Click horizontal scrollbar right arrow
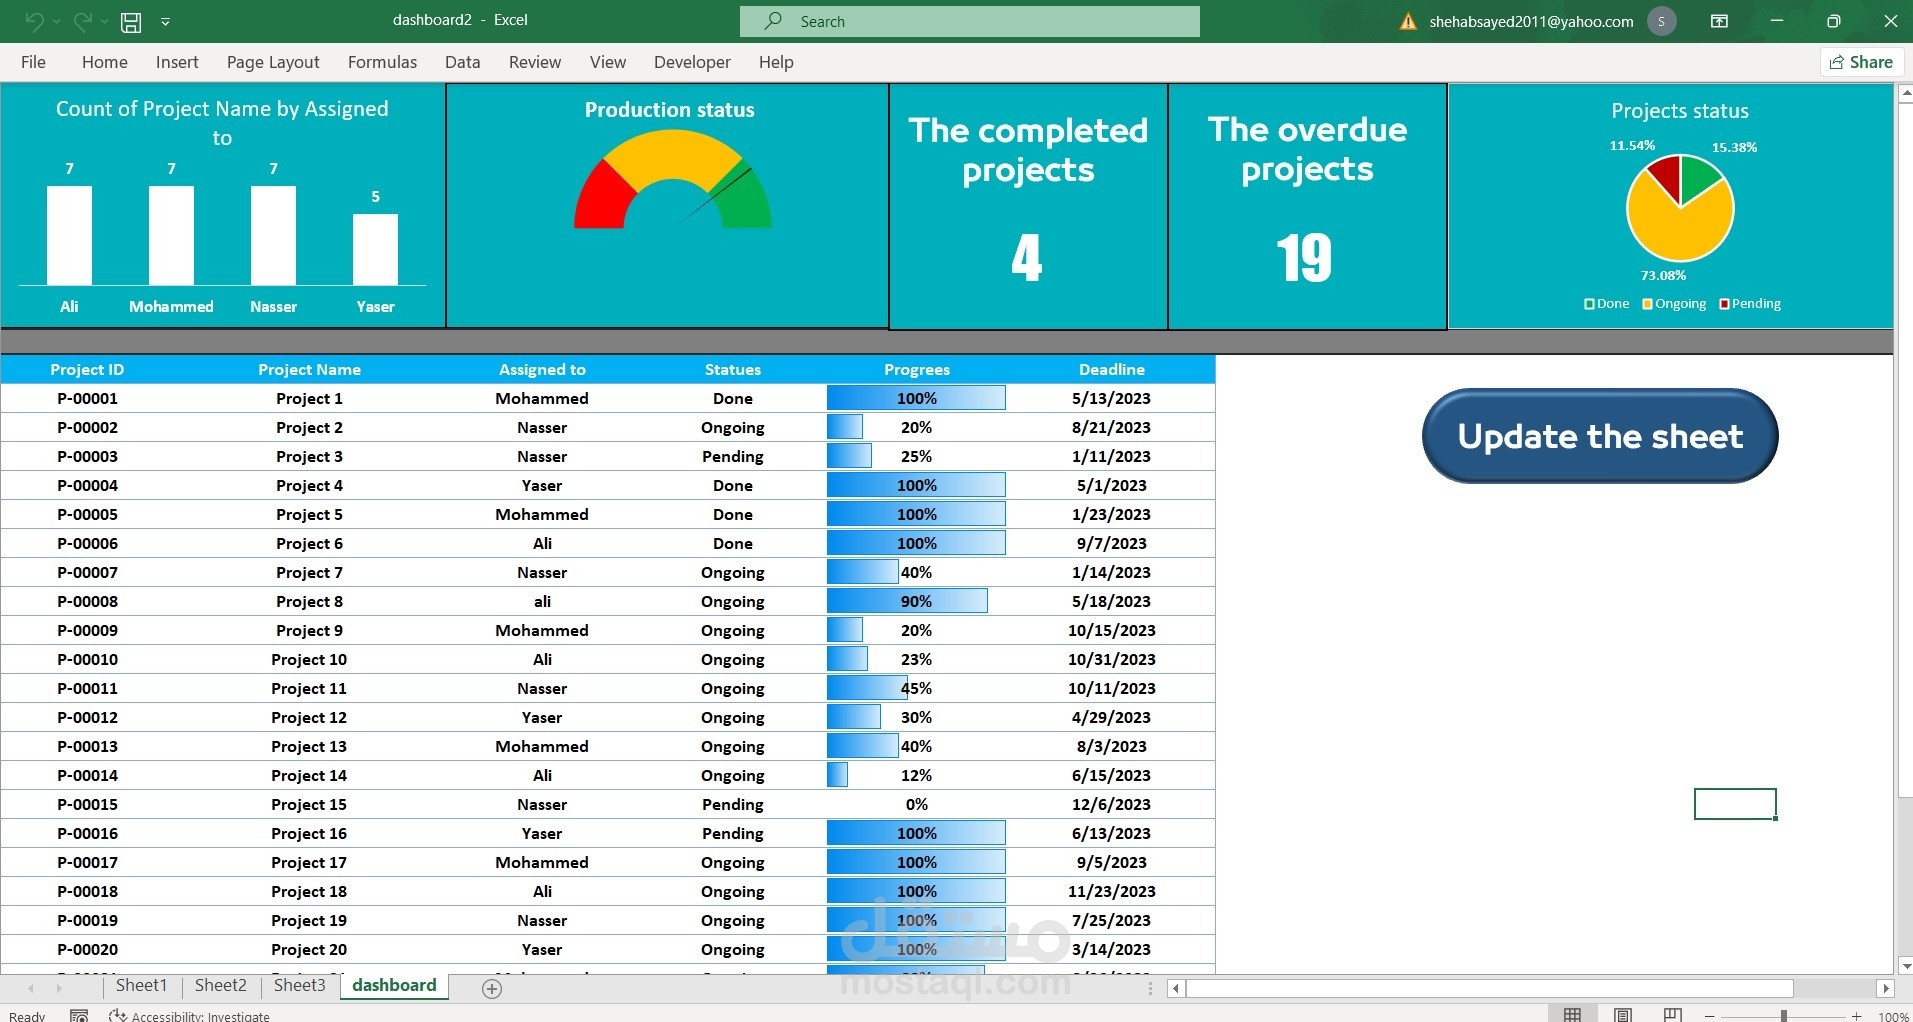Image resolution: width=1913 pixels, height=1022 pixels. (1886, 988)
